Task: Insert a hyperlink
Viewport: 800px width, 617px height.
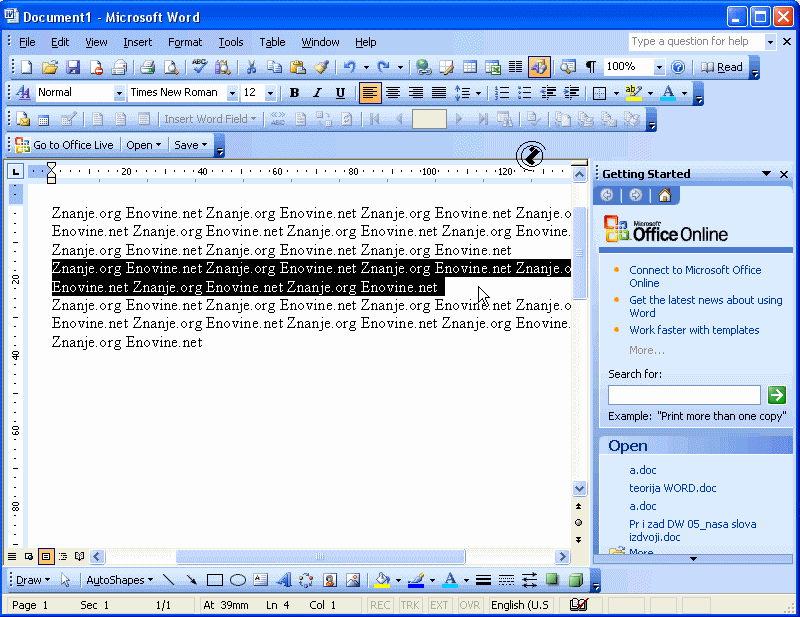Action: (x=423, y=67)
